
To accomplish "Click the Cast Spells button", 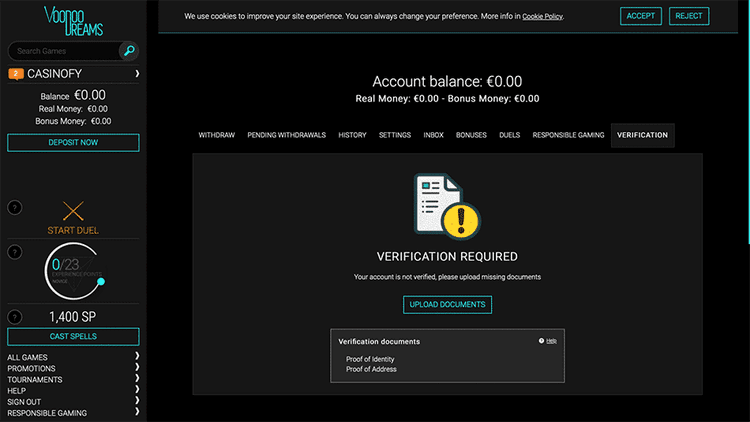I will click(x=73, y=336).
